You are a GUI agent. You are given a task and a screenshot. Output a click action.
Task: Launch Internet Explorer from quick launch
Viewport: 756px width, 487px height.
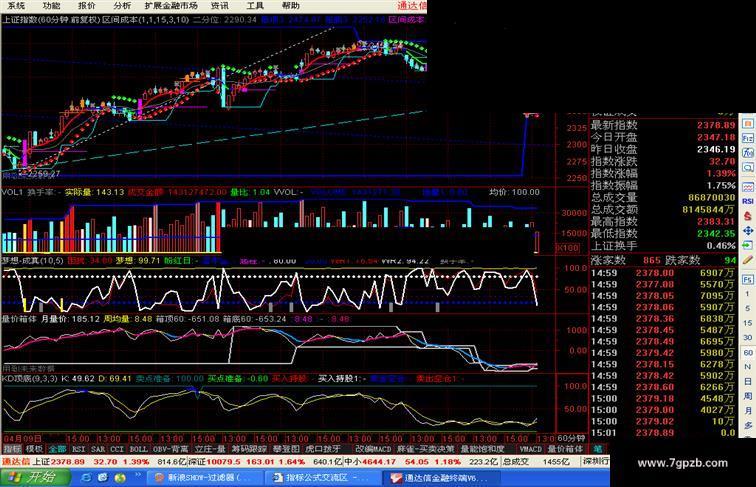coord(86,478)
